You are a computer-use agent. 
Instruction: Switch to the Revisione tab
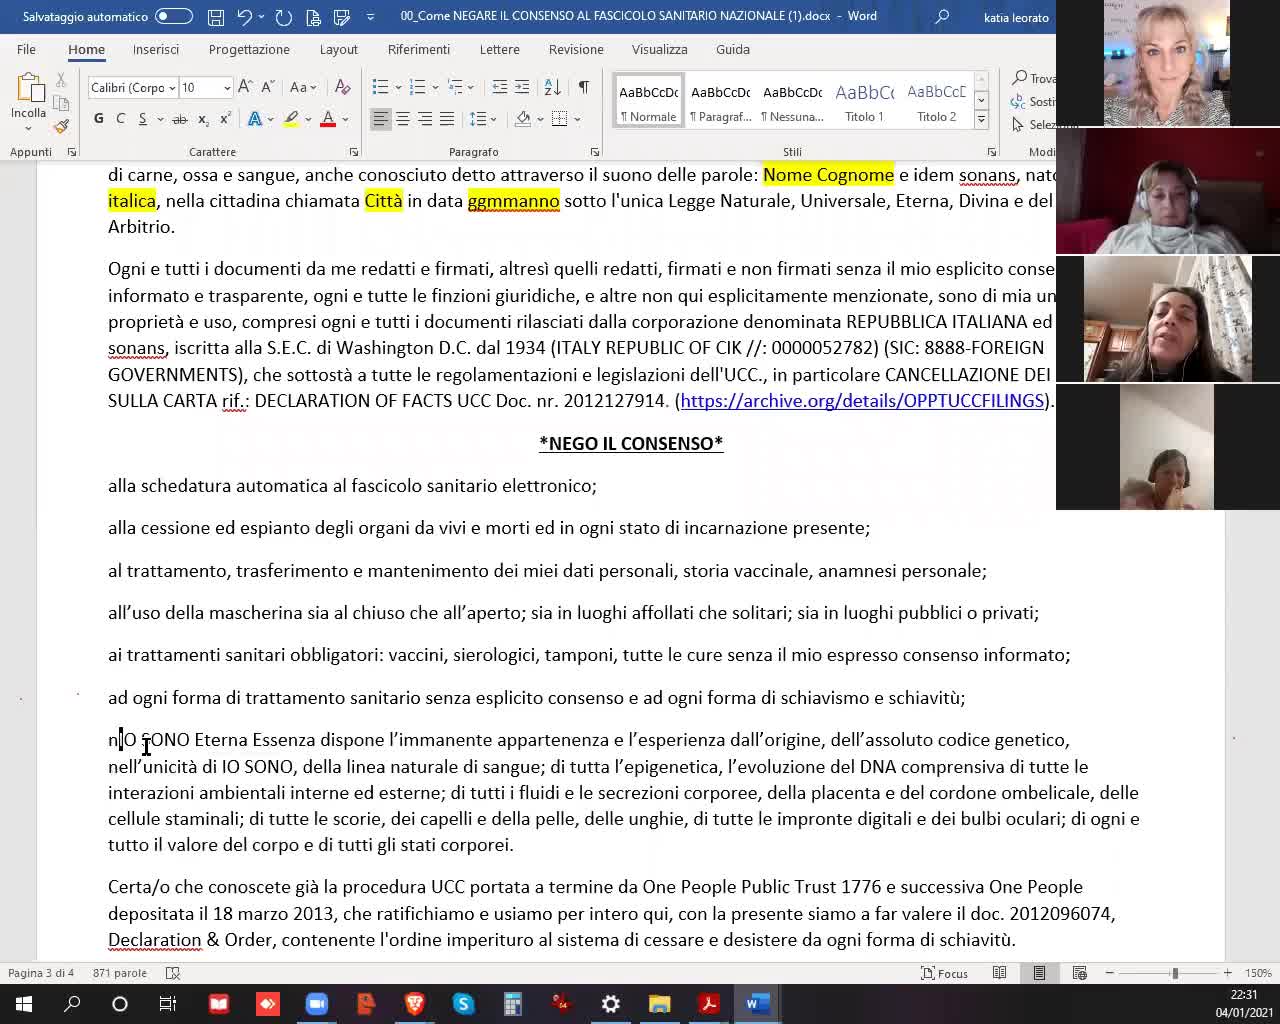coord(576,49)
